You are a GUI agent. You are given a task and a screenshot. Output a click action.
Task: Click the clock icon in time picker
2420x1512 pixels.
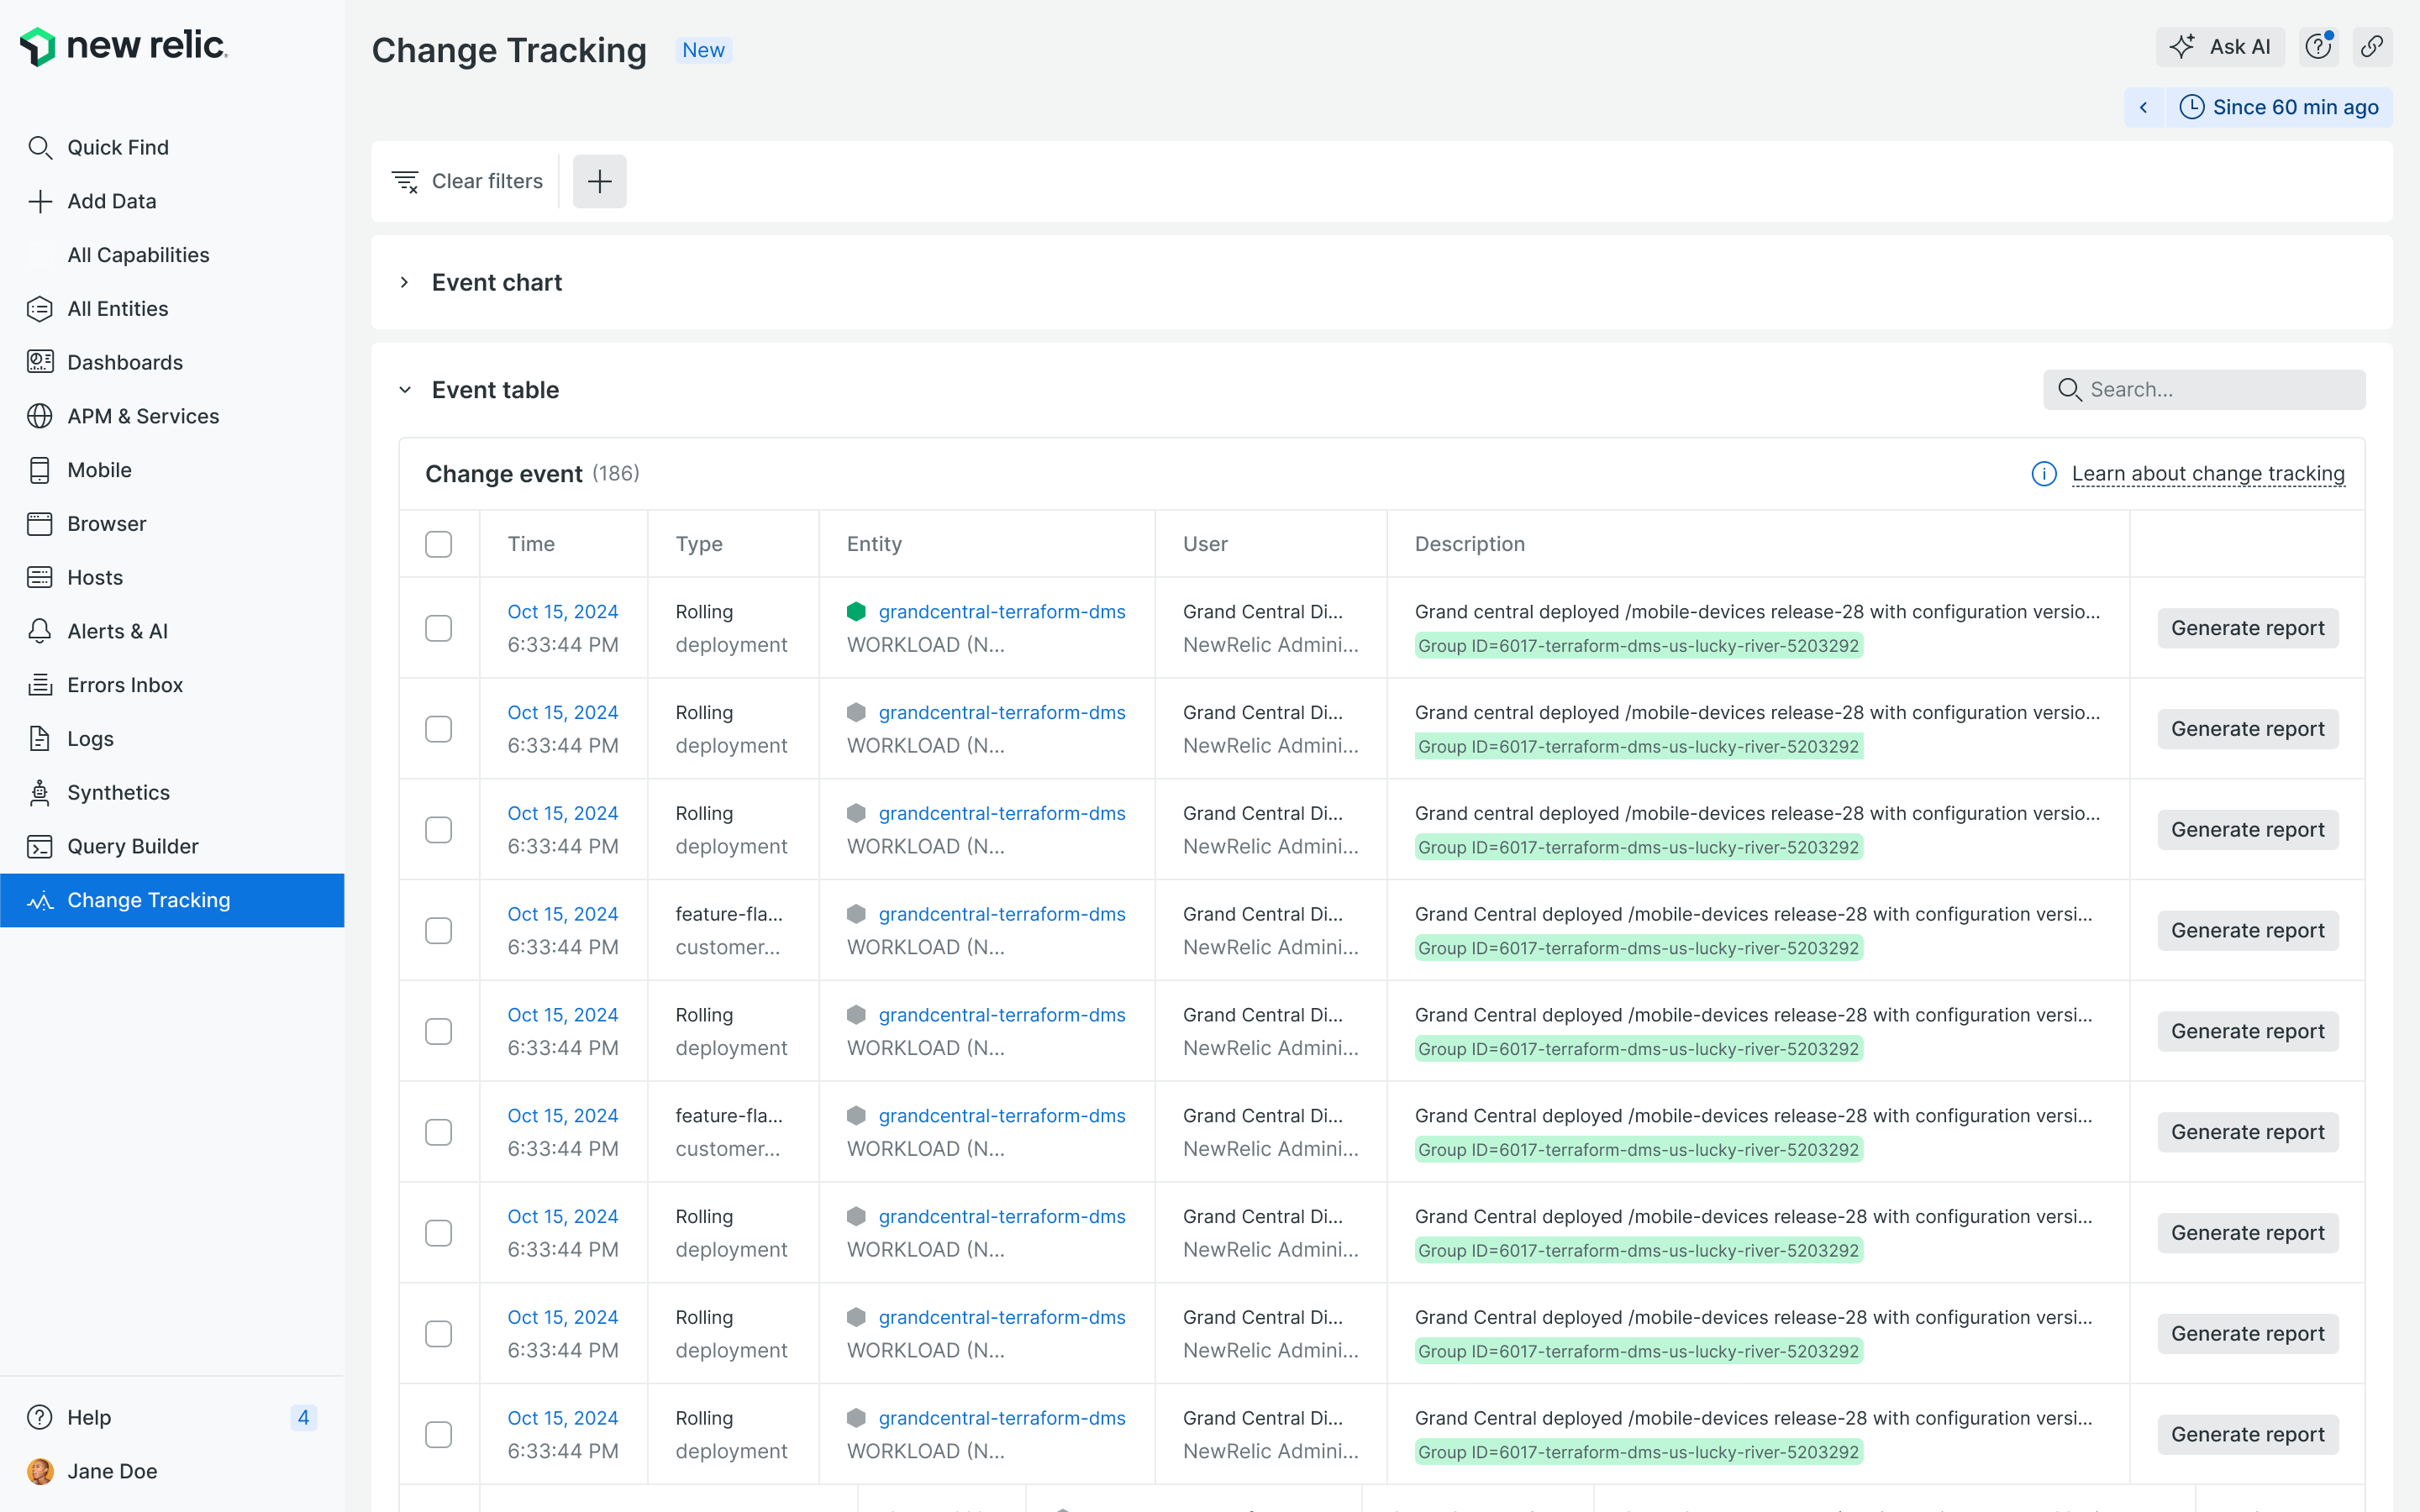pos(2191,107)
